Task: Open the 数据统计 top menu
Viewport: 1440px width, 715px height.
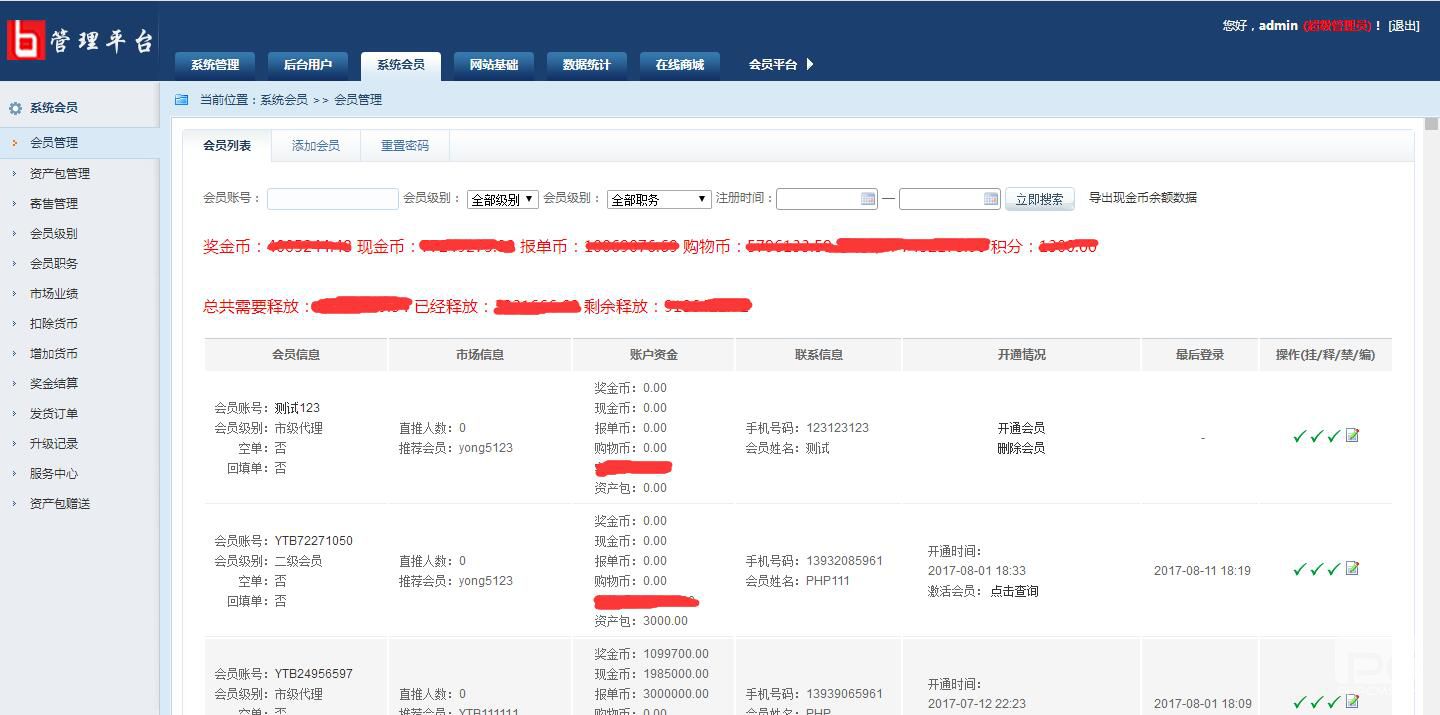Action: [586, 65]
